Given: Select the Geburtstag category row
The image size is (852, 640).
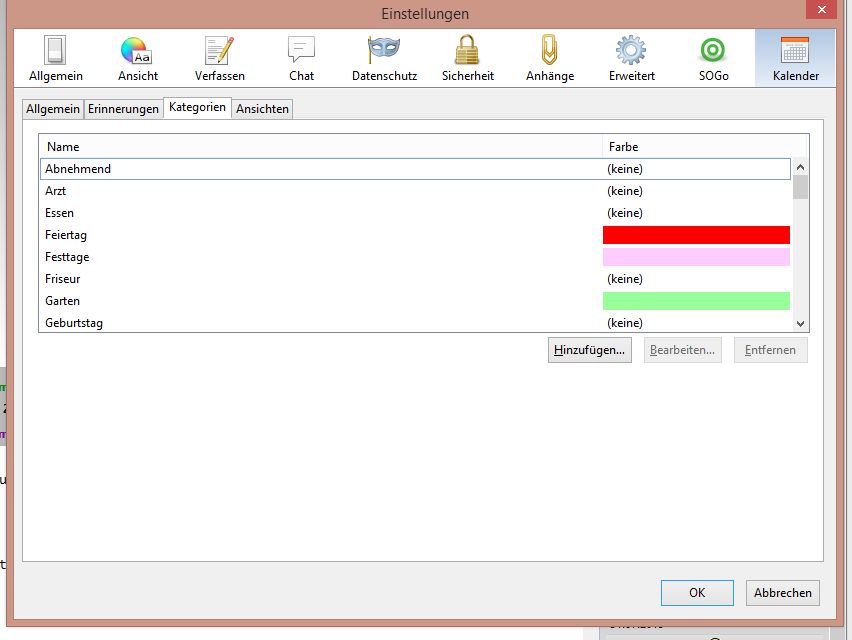Looking at the screenshot, I should click(416, 323).
